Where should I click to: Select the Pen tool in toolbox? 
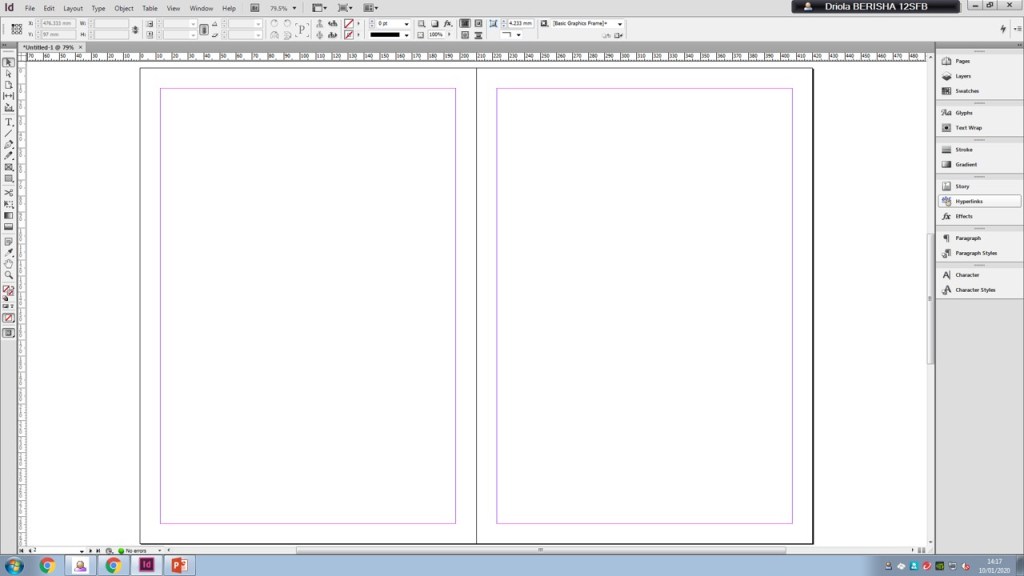point(9,145)
